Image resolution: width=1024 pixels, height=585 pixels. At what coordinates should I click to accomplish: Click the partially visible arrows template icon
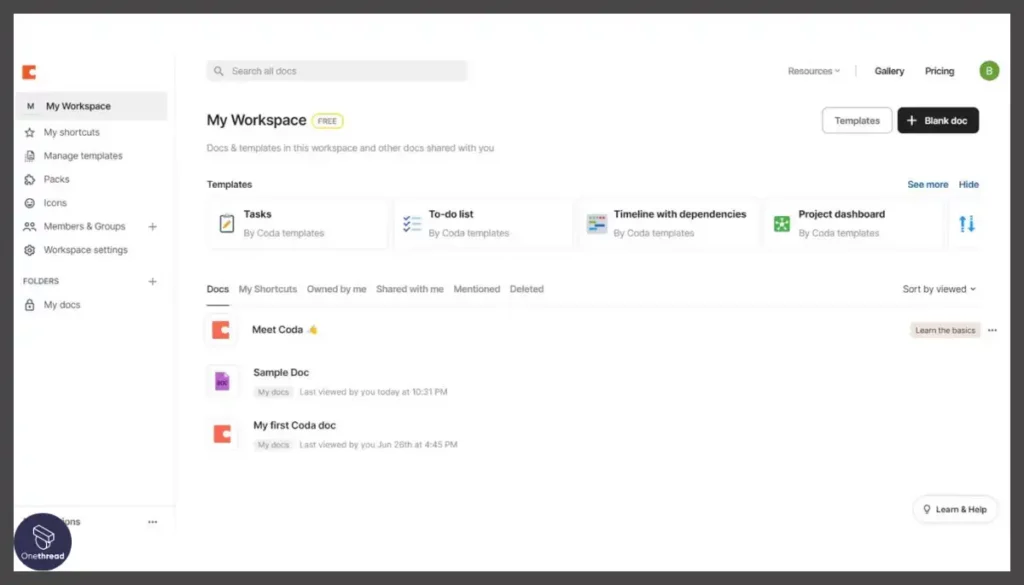[967, 224]
